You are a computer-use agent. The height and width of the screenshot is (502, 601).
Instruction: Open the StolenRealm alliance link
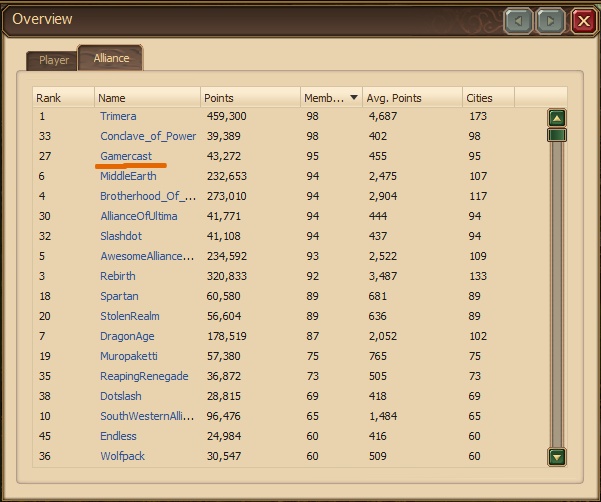click(x=130, y=316)
